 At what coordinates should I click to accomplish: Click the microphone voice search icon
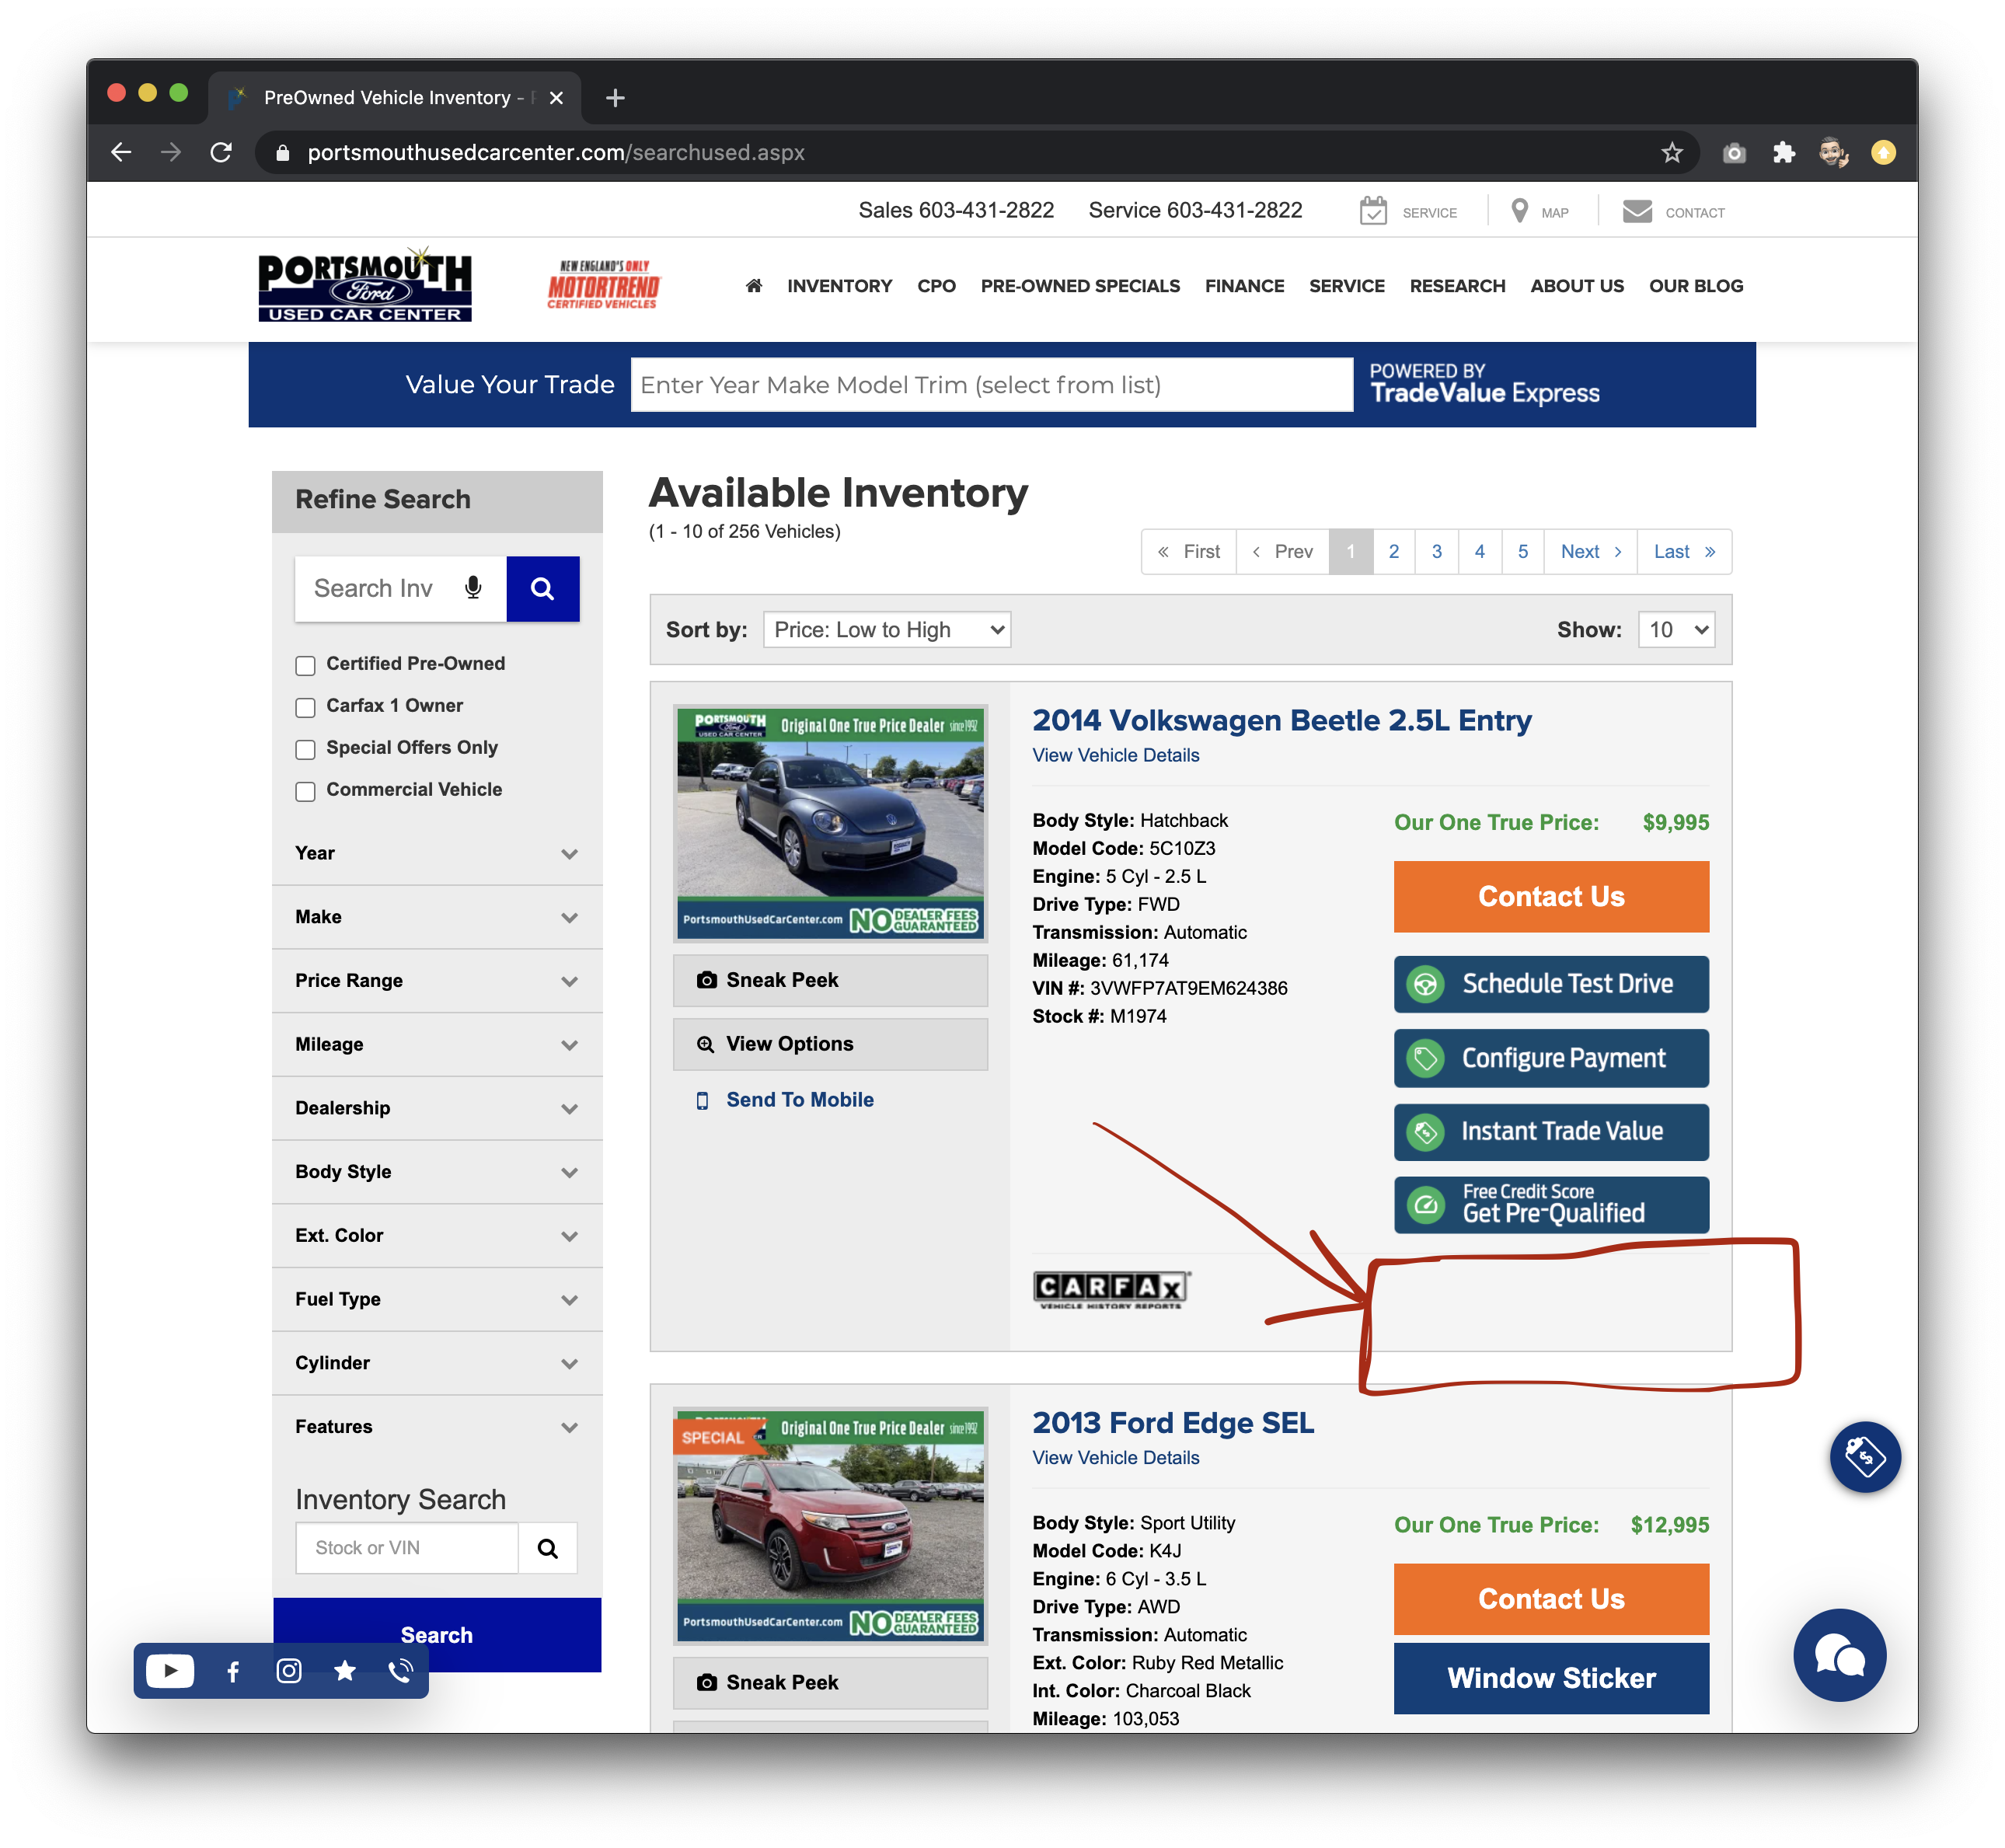click(473, 588)
